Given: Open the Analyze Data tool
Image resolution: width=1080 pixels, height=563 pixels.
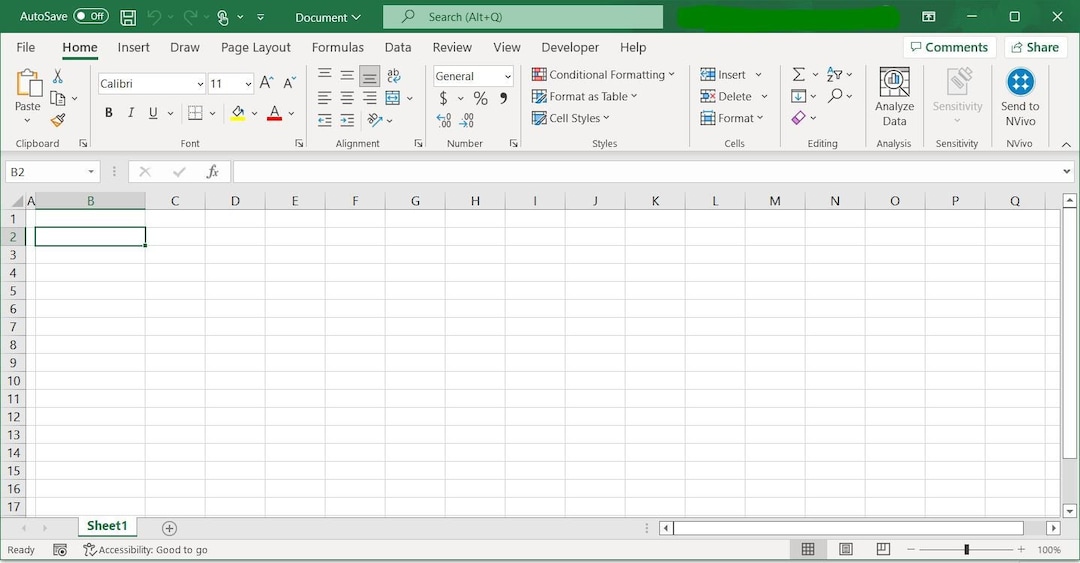Looking at the screenshot, I should tap(894, 97).
